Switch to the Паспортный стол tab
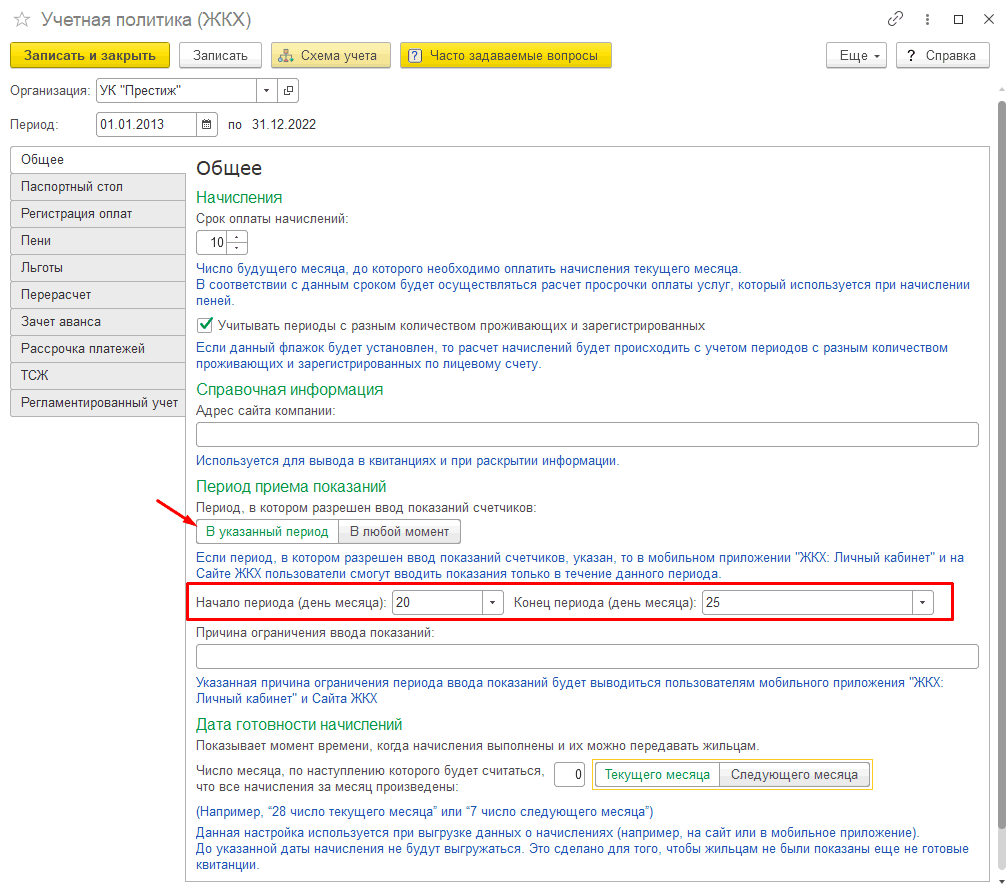1006x895 pixels. coord(97,187)
